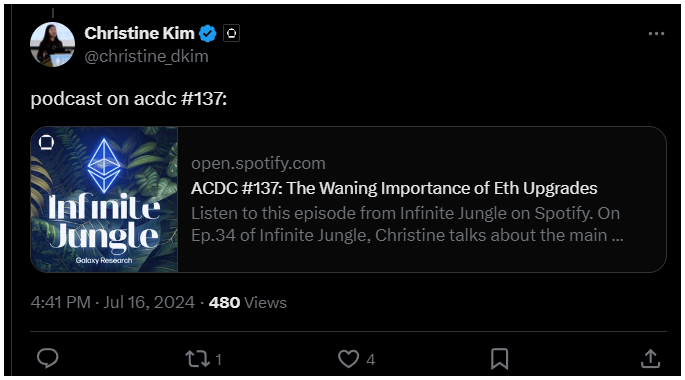The width and height of the screenshot is (685, 380).
Task: Click the blue verified checkmark badge
Action: [x=208, y=34]
